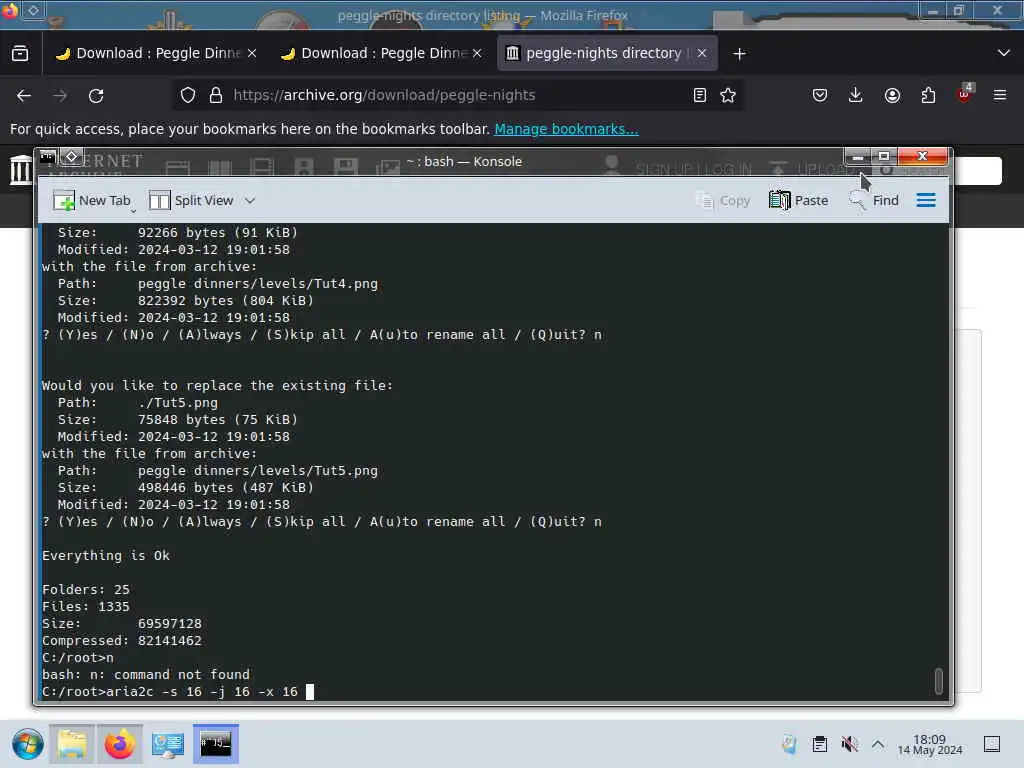Open the system settings taskbar icon
1024x768 pixels.
(168, 744)
